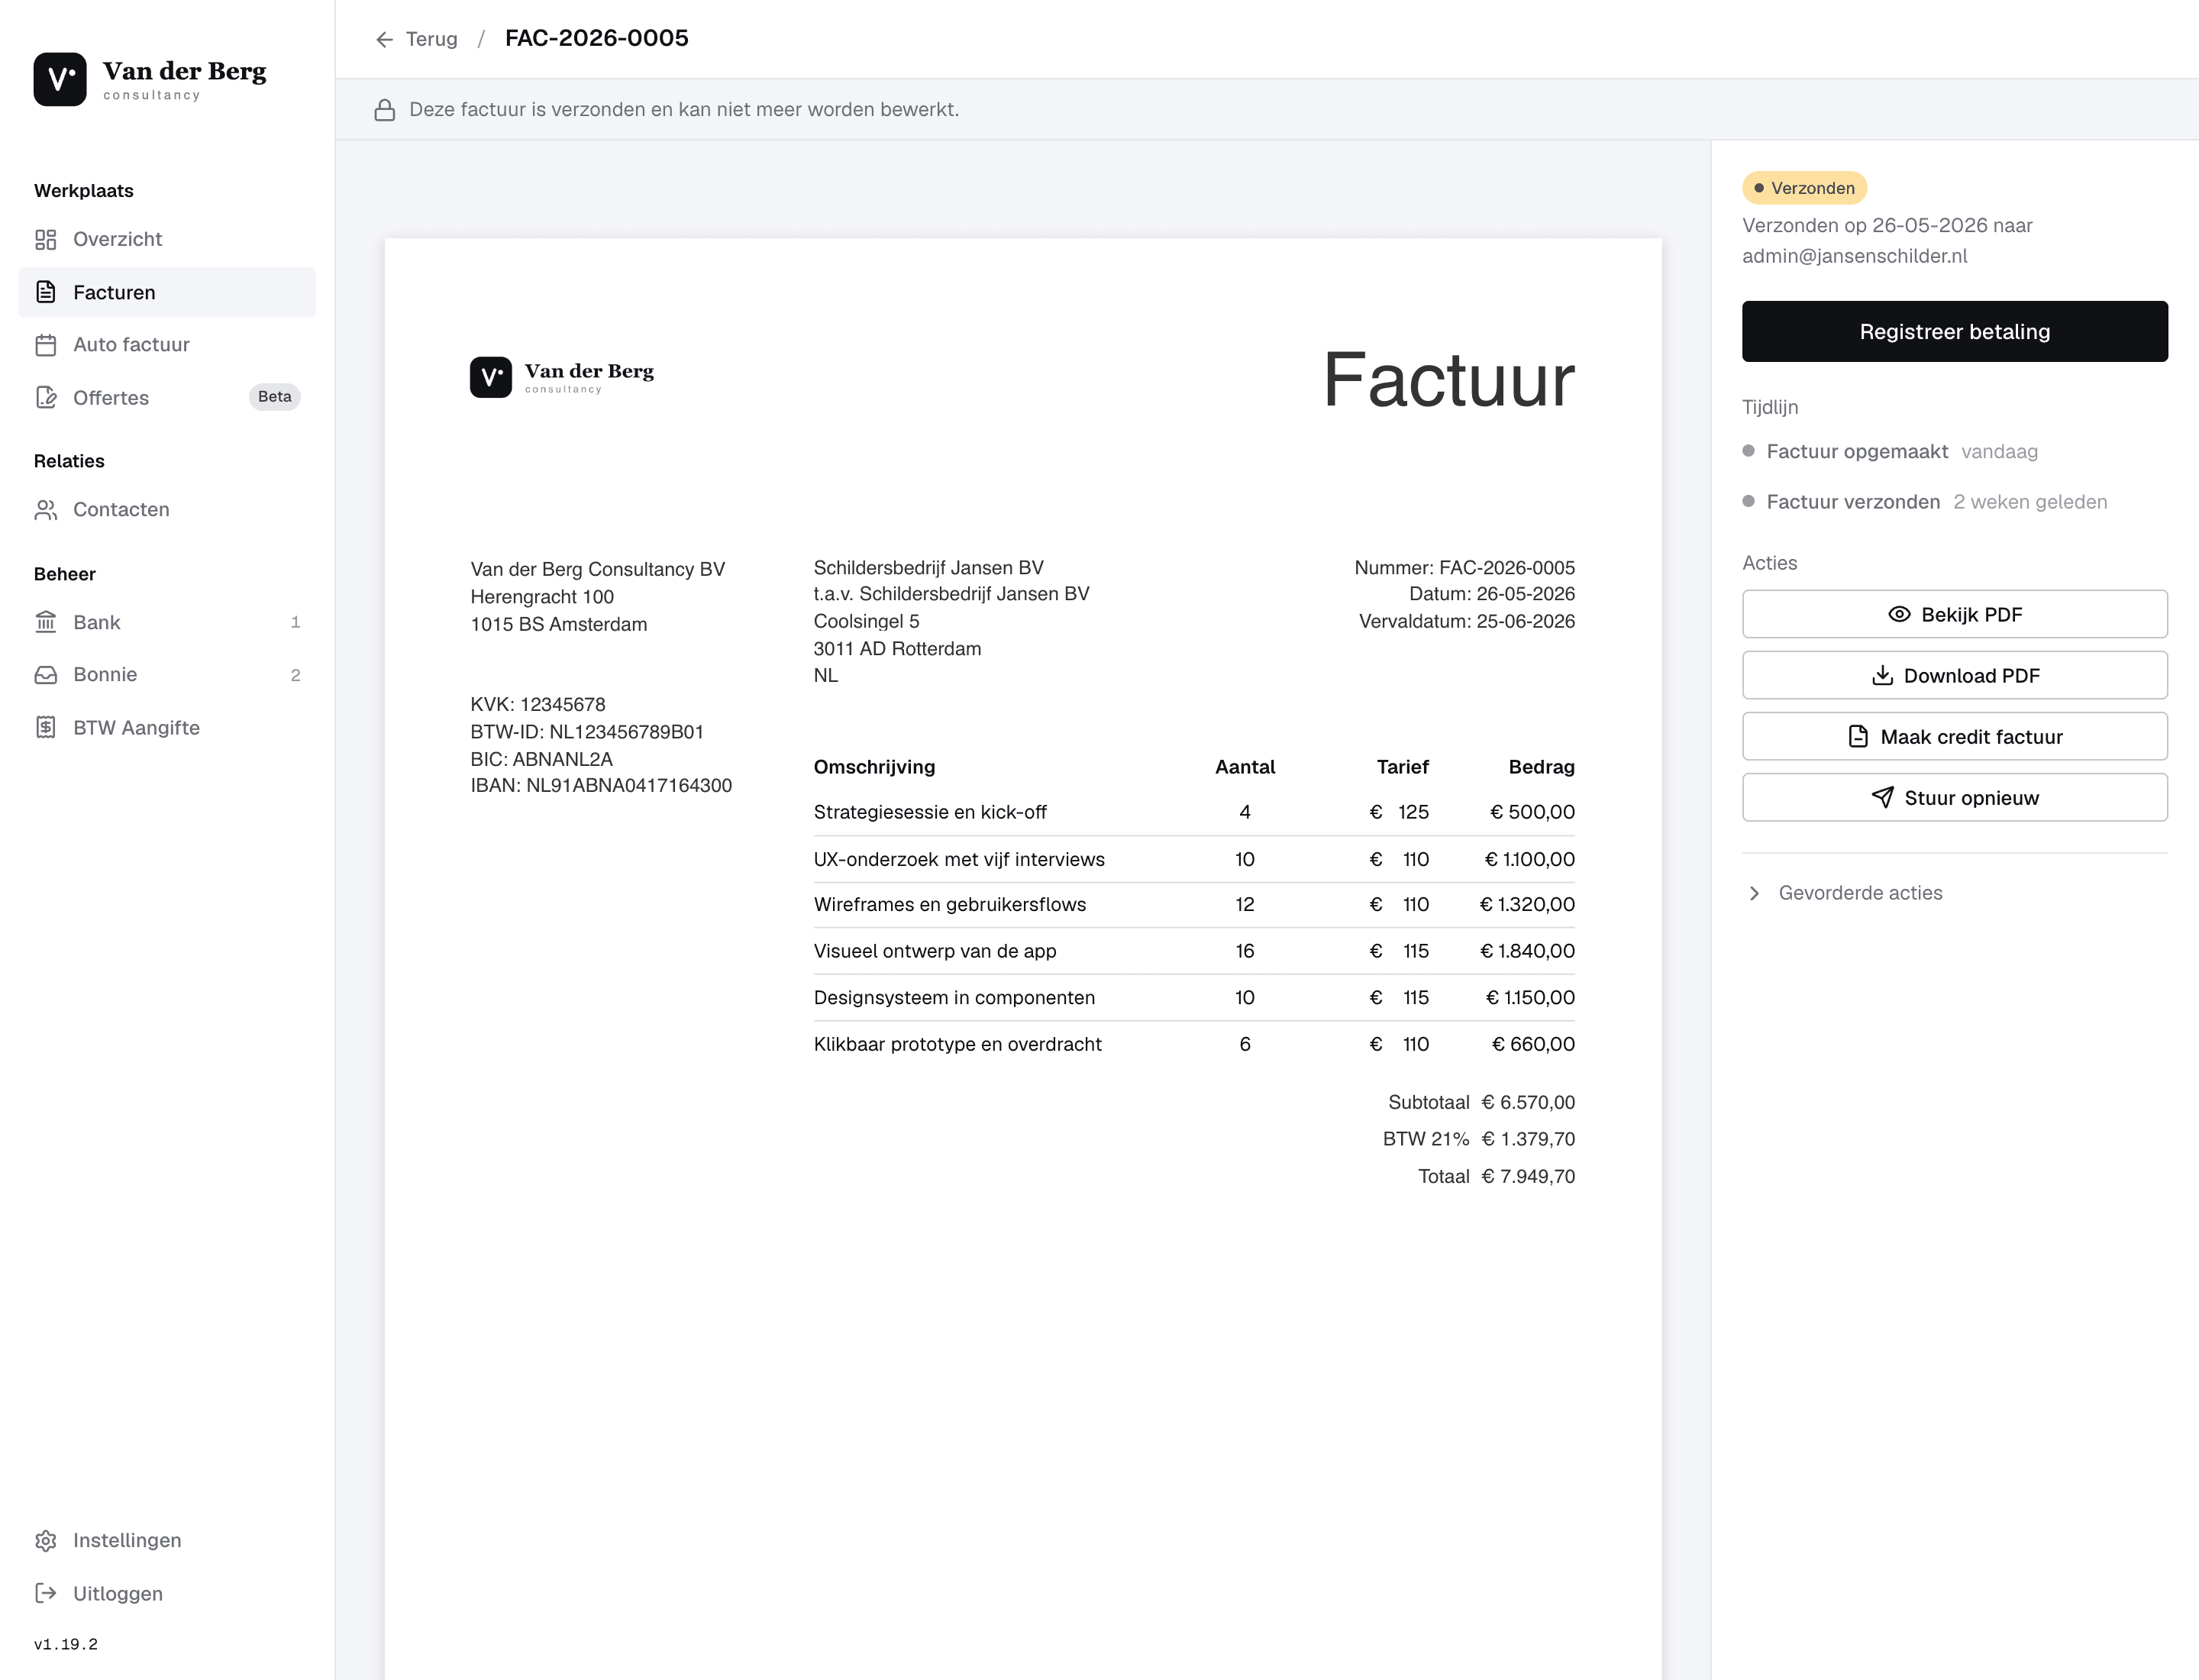This screenshot has height=1680, width=2199.
Task: Click the Visueel ontwerp van de app row
Action: pyautogui.click(x=1194, y=951)
